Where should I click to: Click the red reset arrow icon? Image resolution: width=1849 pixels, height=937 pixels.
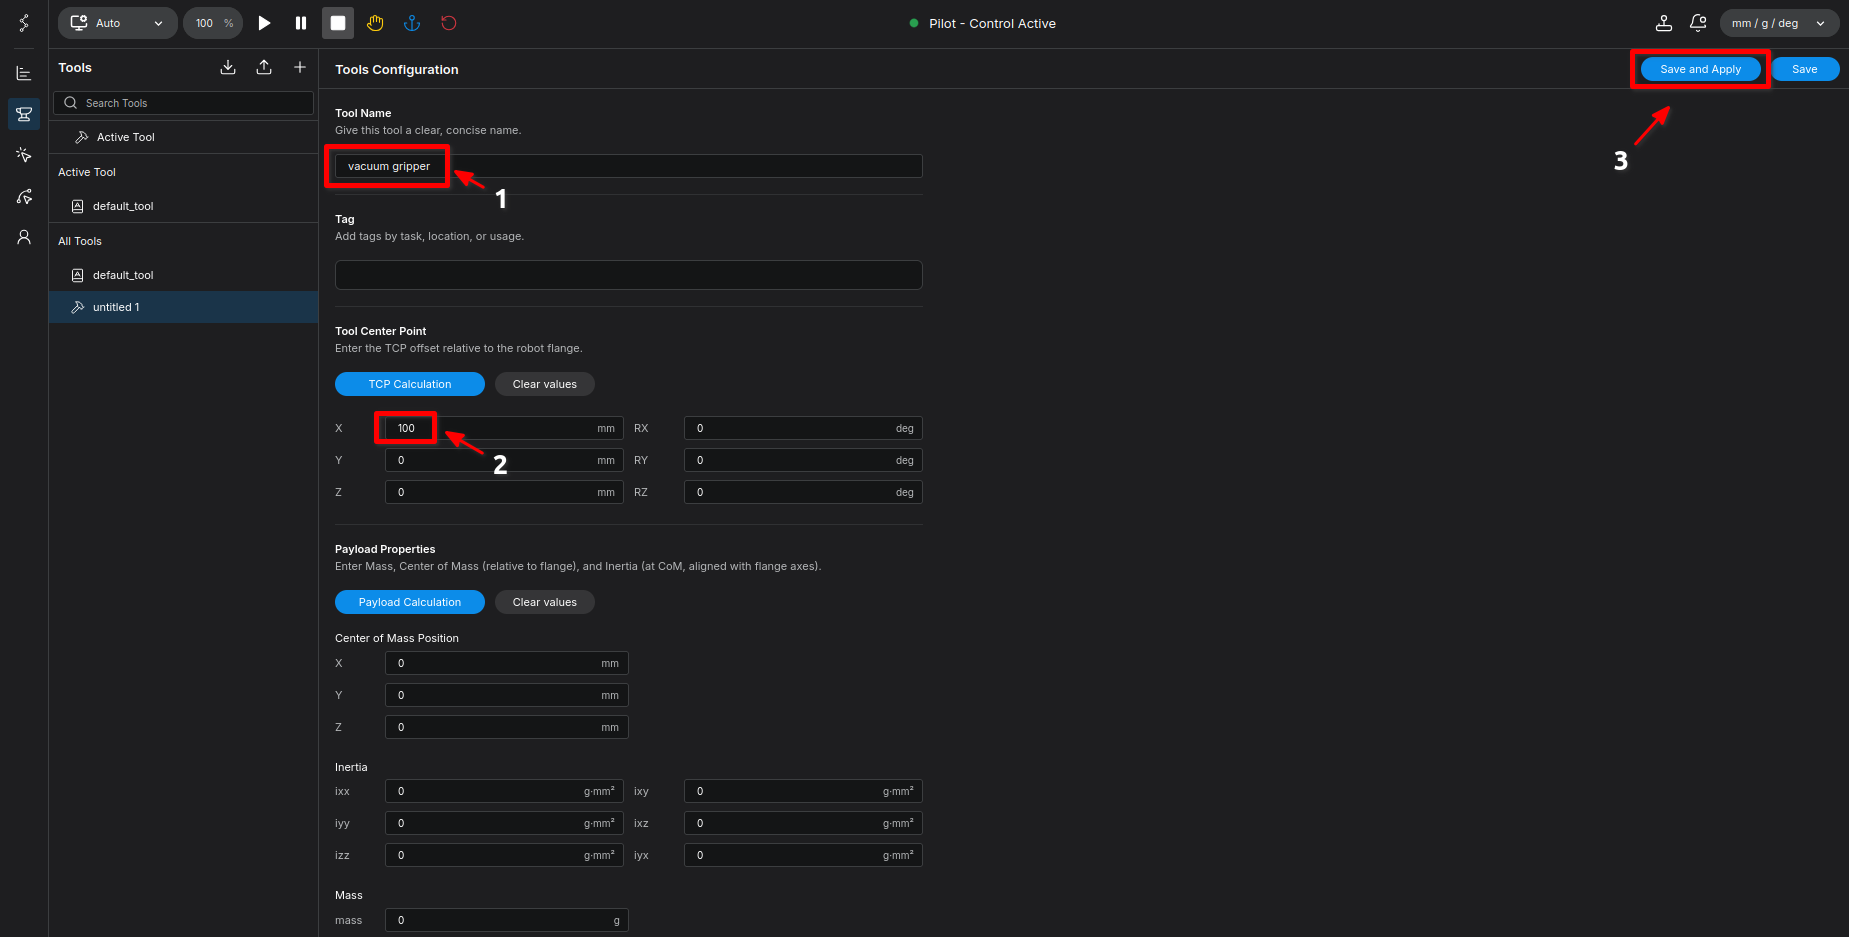pyautogui.click(x=449, y=23)
